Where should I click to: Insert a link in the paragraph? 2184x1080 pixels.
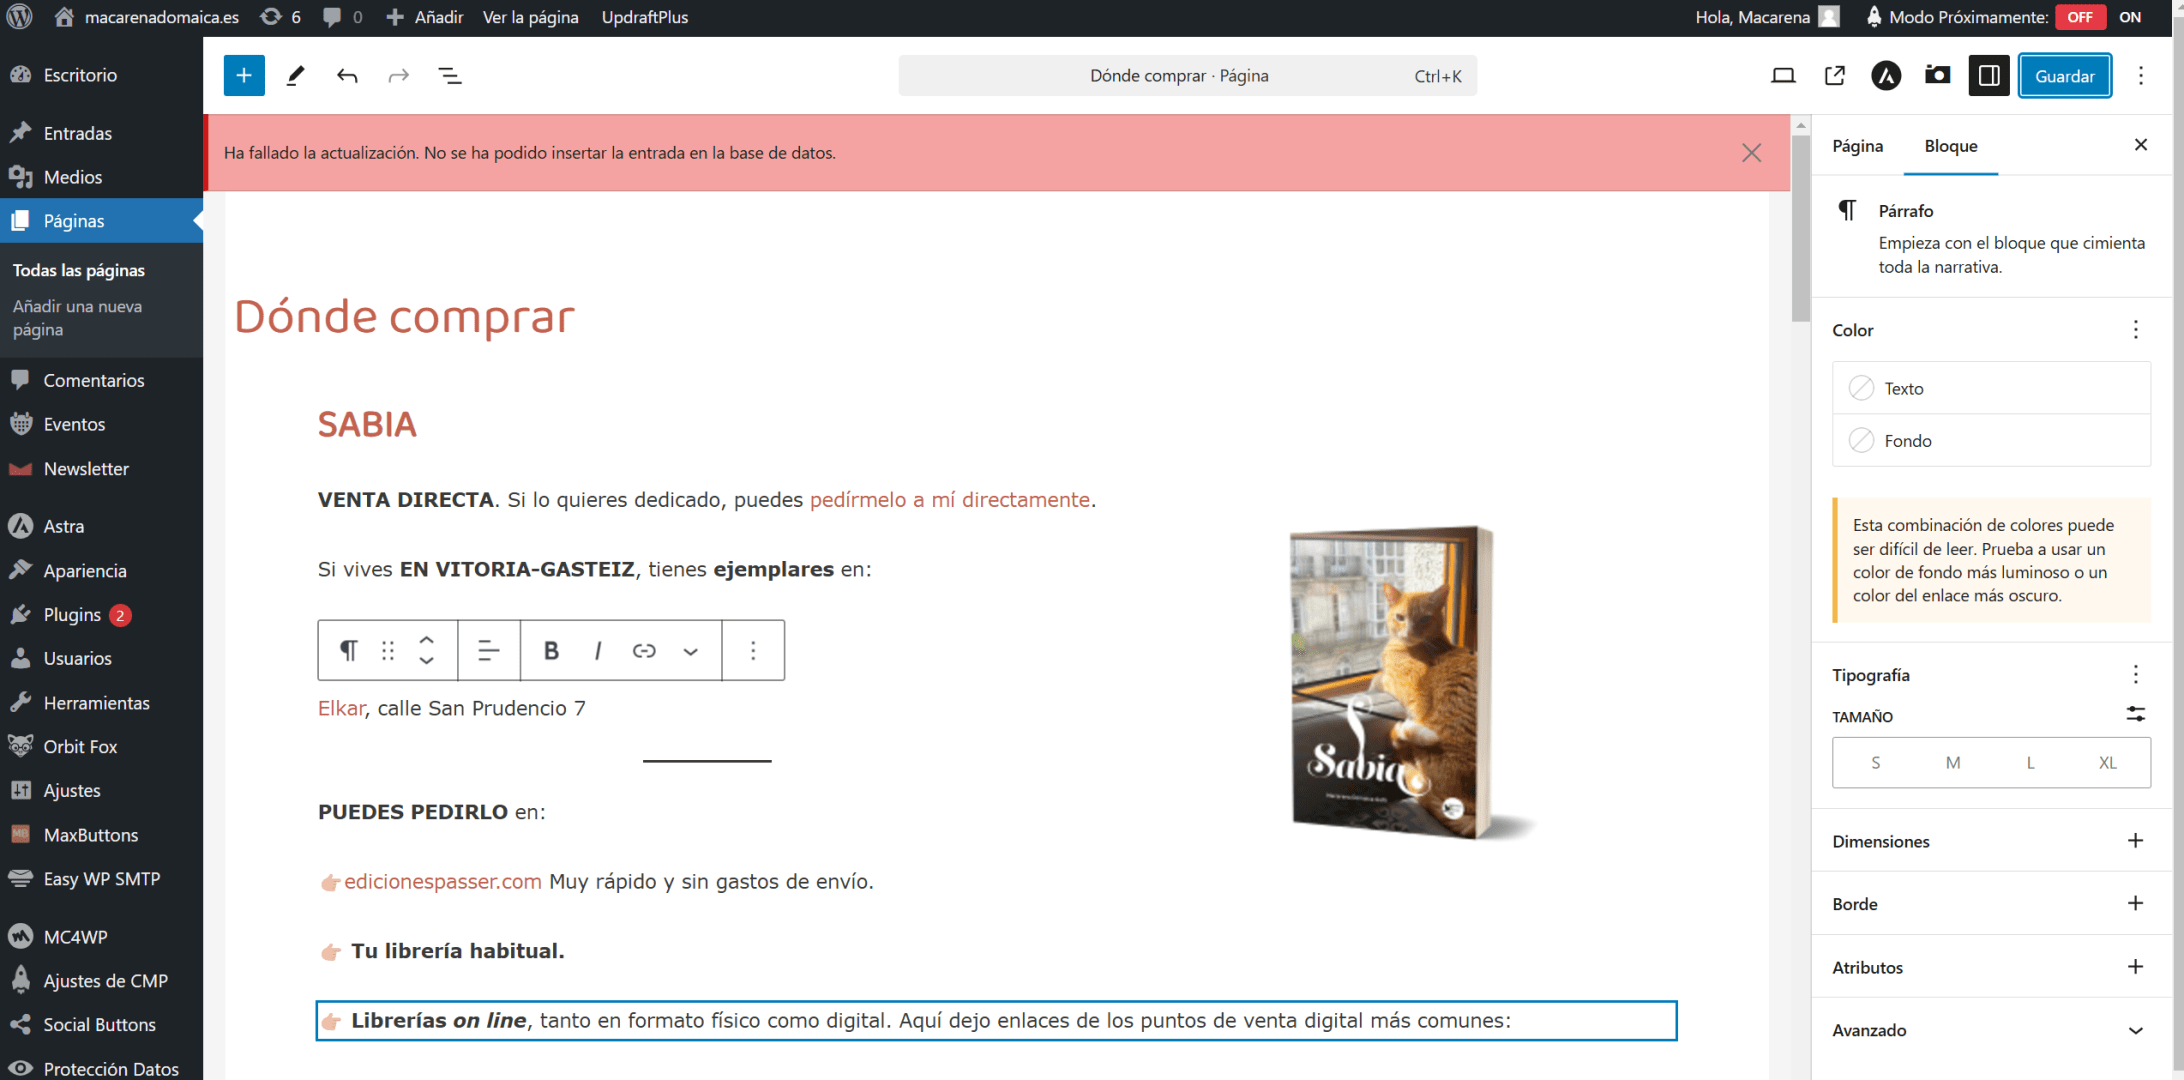[x=644, y=651]
